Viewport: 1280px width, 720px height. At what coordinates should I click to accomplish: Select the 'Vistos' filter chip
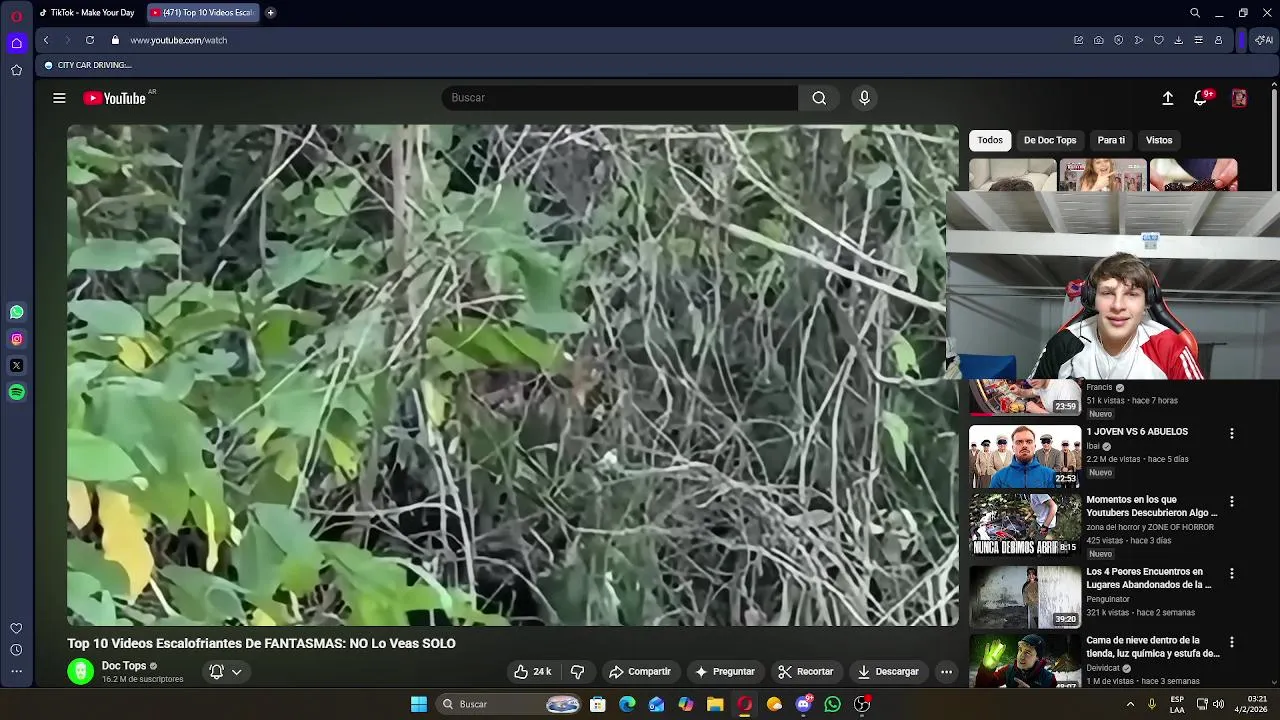(1159, 140)
